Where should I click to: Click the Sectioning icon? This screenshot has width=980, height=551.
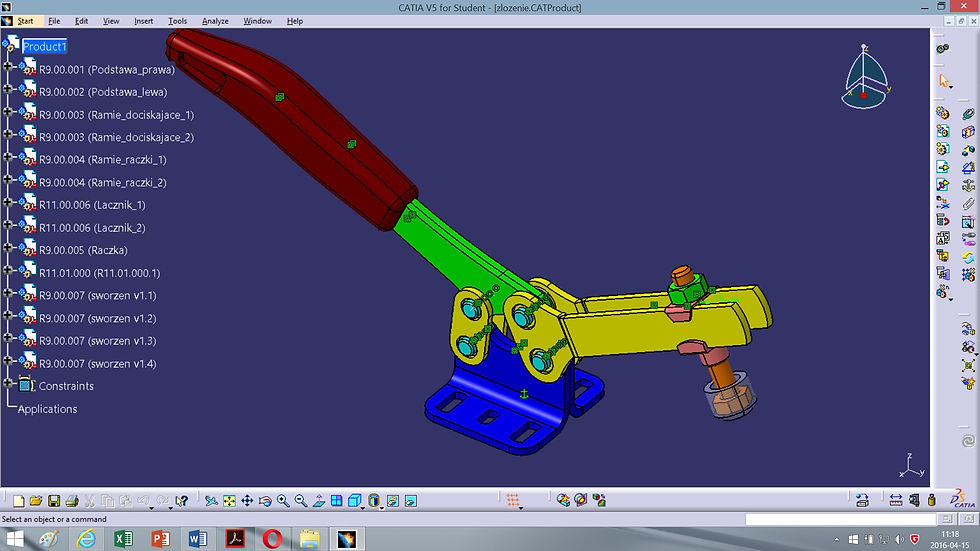(x=581, y=500)
